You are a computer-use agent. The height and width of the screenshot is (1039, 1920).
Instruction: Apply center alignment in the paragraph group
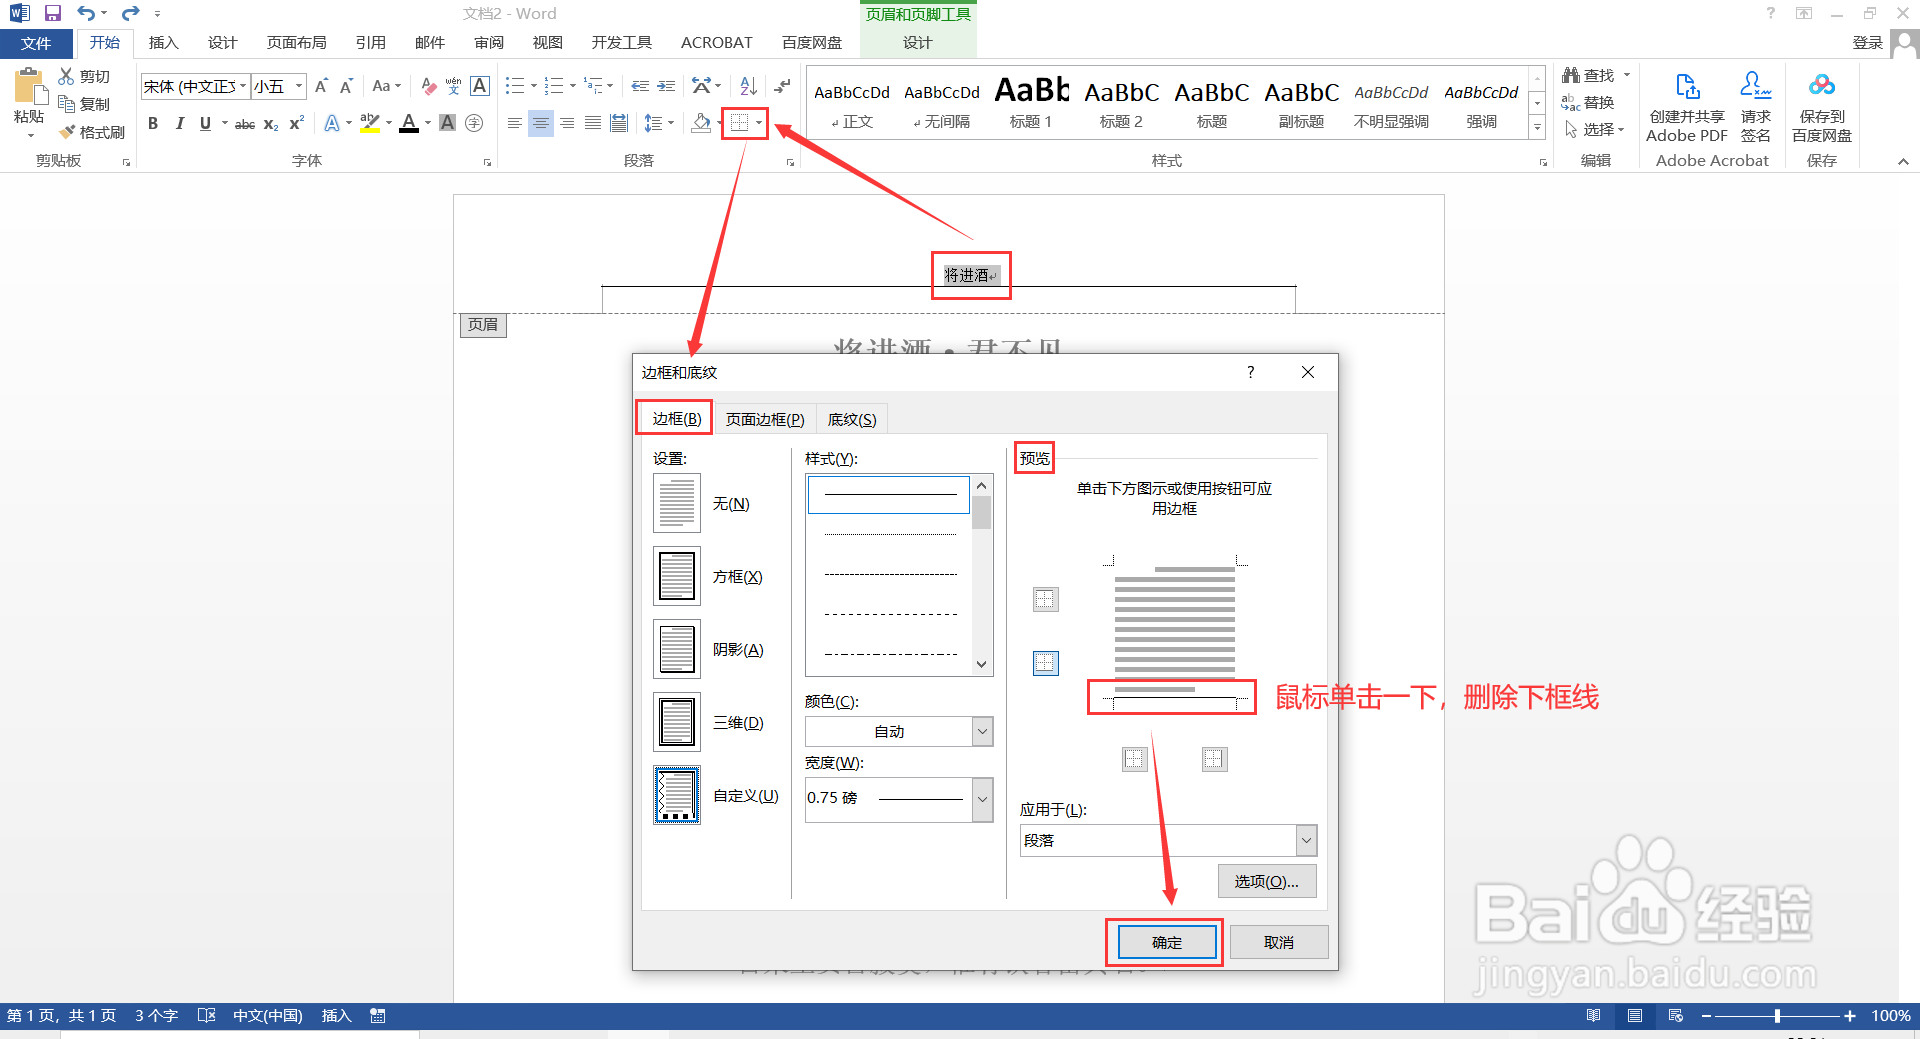[540, 123]
